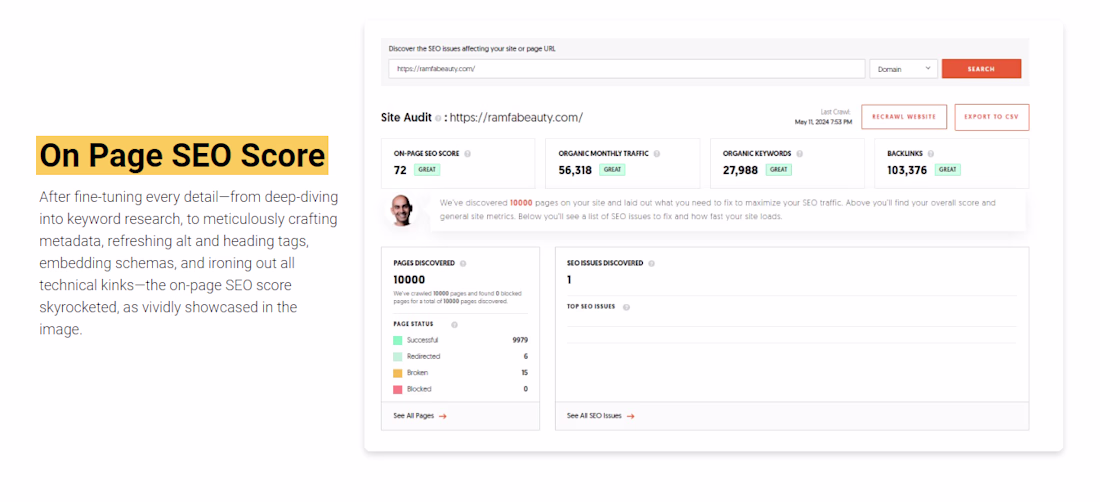Click info icon next to Pages Discovered
1100x502 pixels.
pyautogui.click(x=463, y=264)
